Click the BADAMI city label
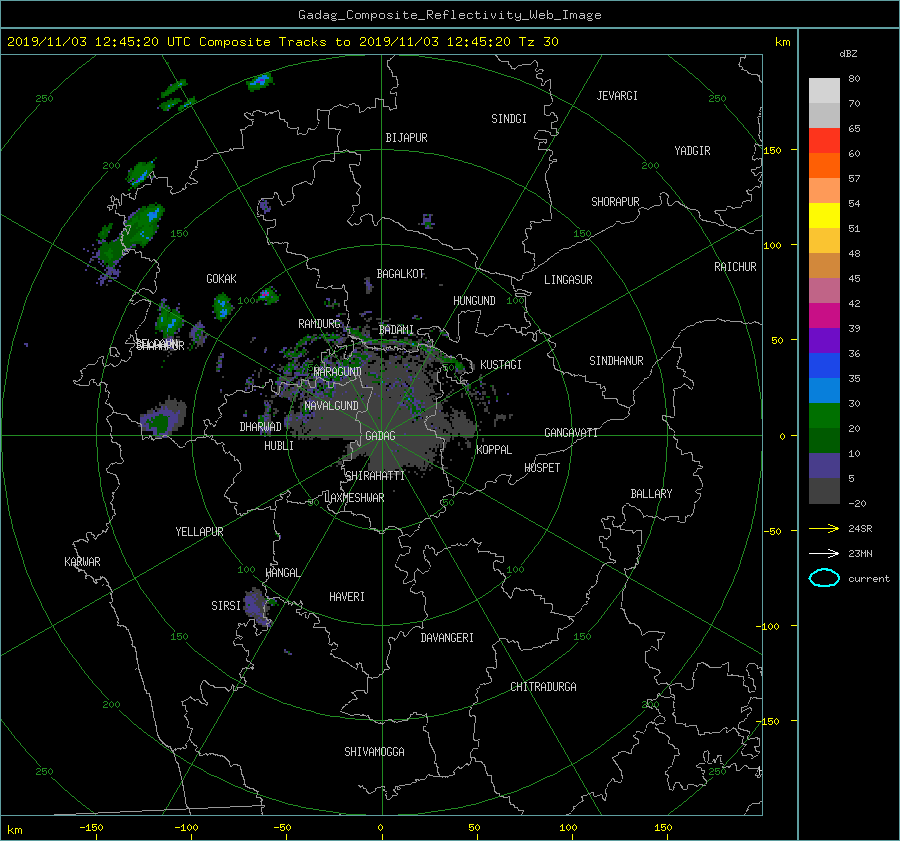900x841 pixels. pyautogui.click(x=396, y=330)
